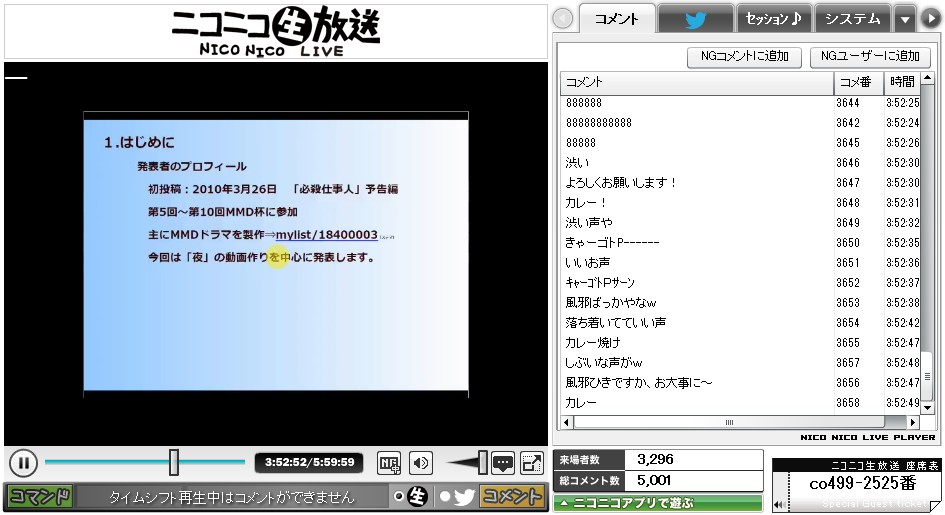945x515 pixels.
Task: Mute audio with the speaker icon
Action: tap(421, 463)
